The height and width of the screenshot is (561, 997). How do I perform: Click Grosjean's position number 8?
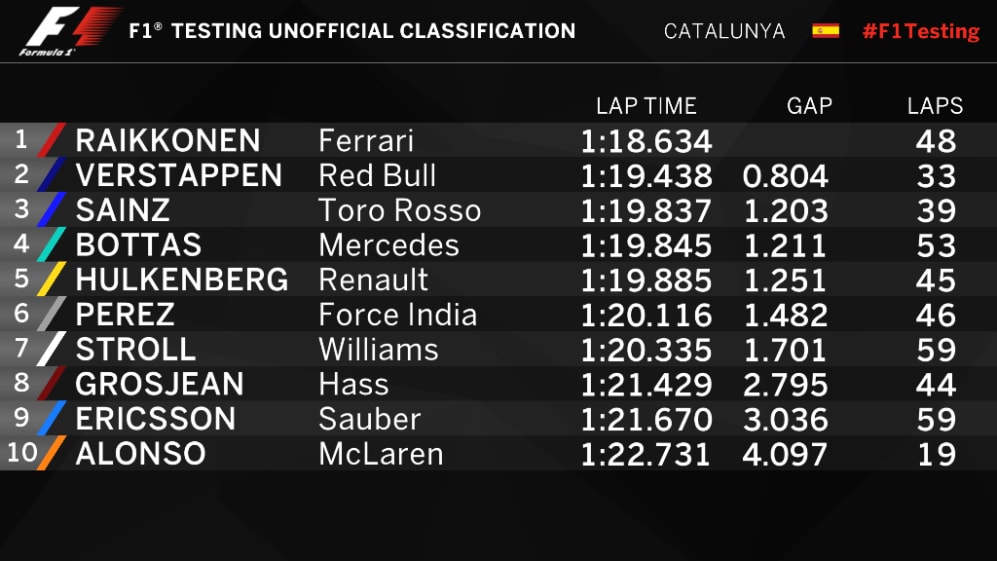[x=21, y=383]
